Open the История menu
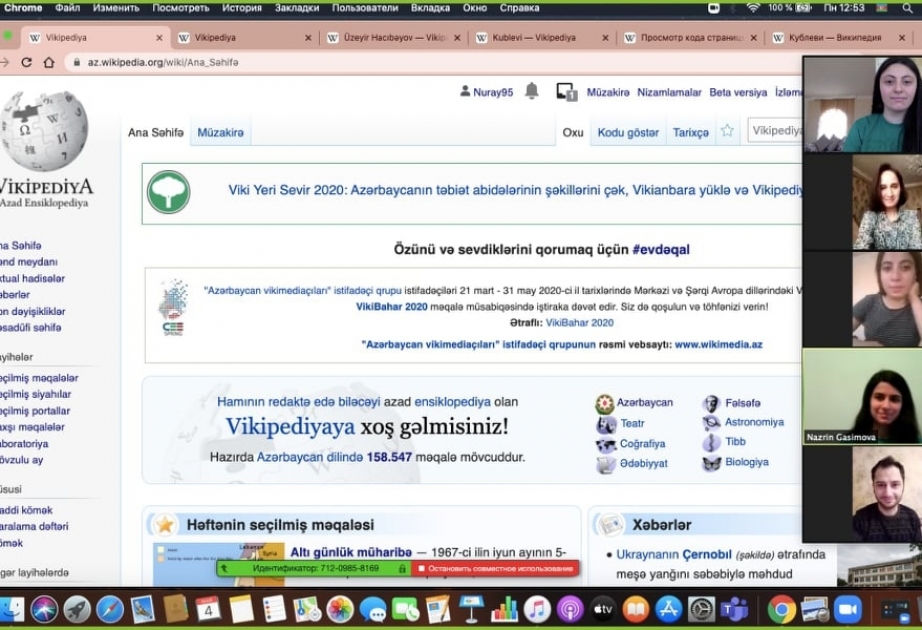Viewport: 922px width, 630px height. (242, 8)
